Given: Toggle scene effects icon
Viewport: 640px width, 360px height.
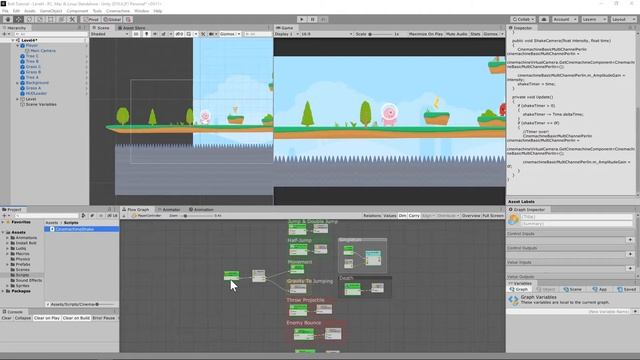Looking at the screenshot, I should click(x=164, y=34).
